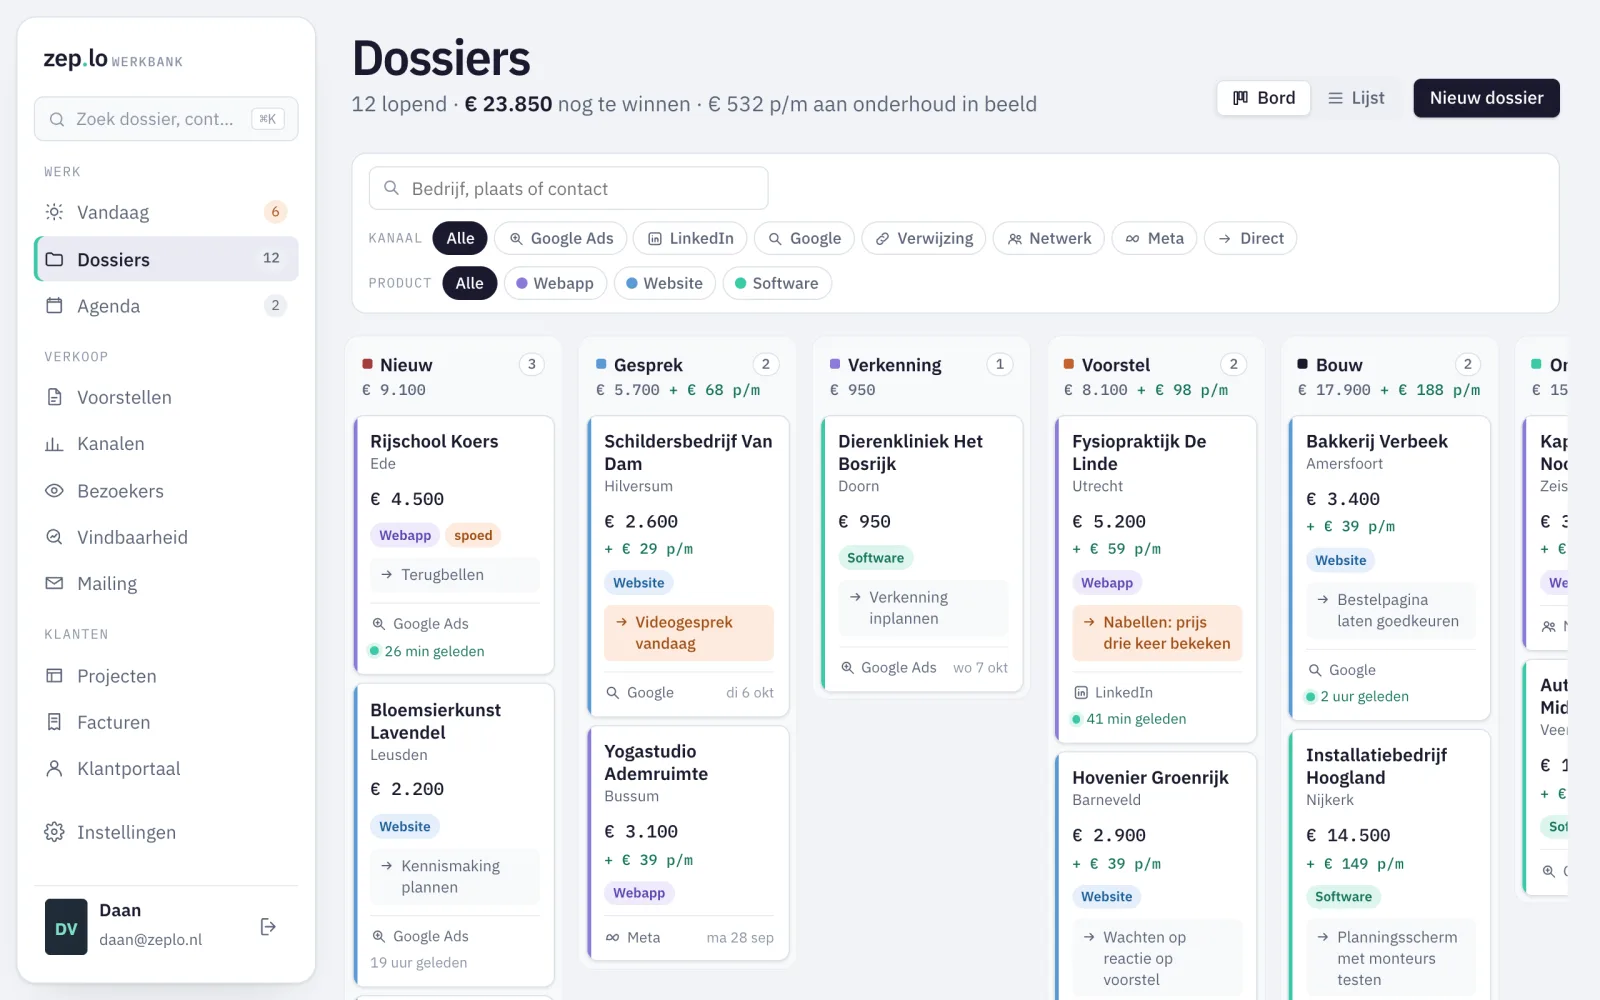The height and width of the screenshot is (1000, 1600).
Task: Filter kanaal by Google Ads
Action: coord(561,238)
